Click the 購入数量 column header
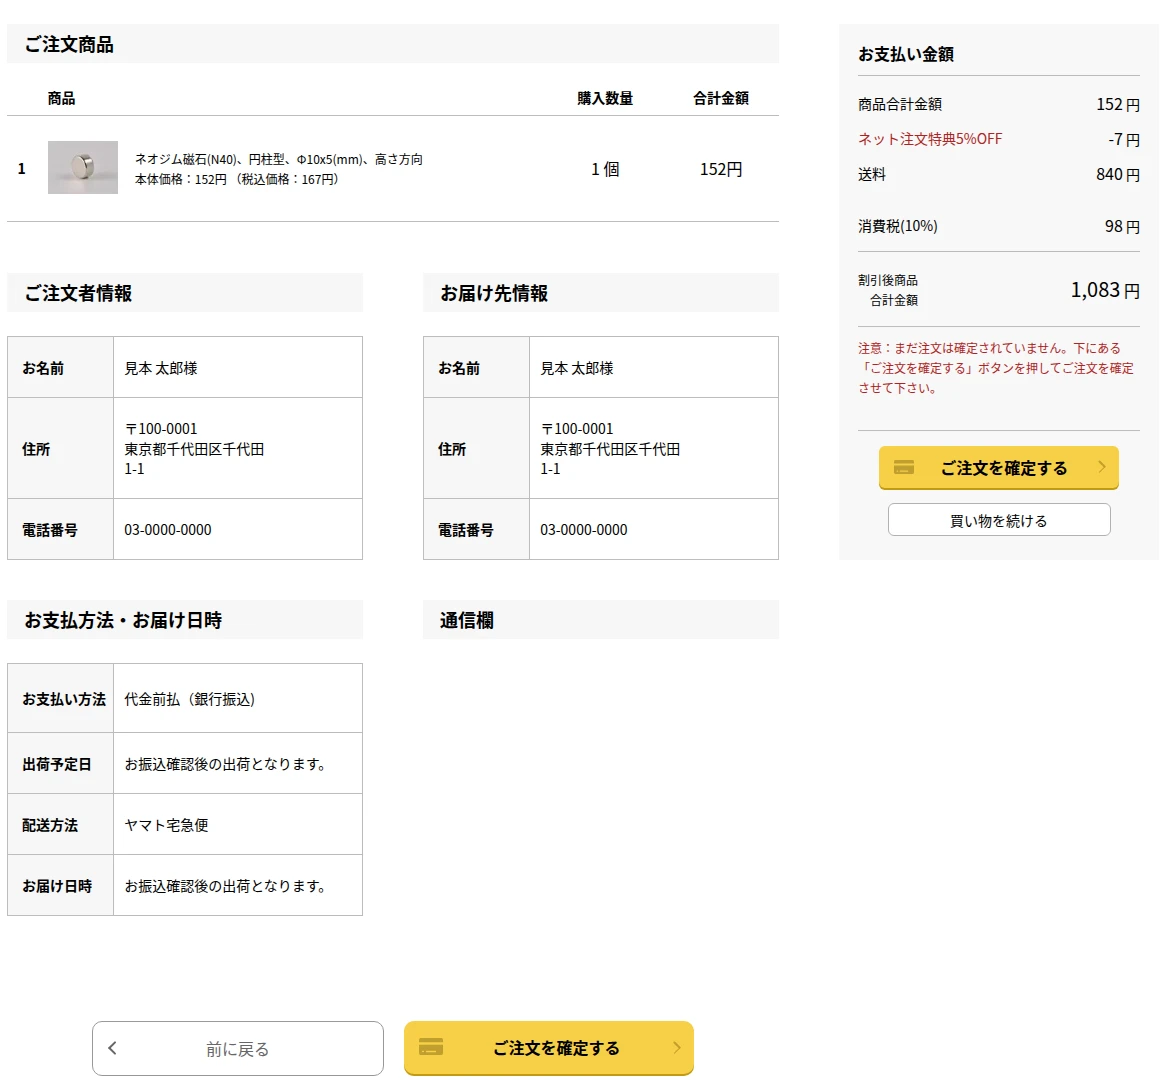 [605, 98]
